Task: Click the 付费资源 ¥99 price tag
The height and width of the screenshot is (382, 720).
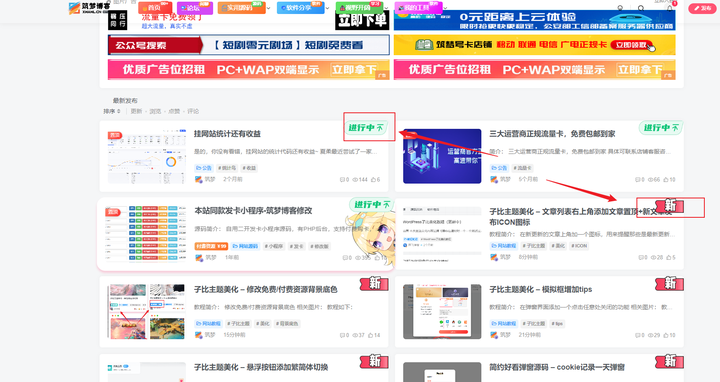Action: pos(211,246)
